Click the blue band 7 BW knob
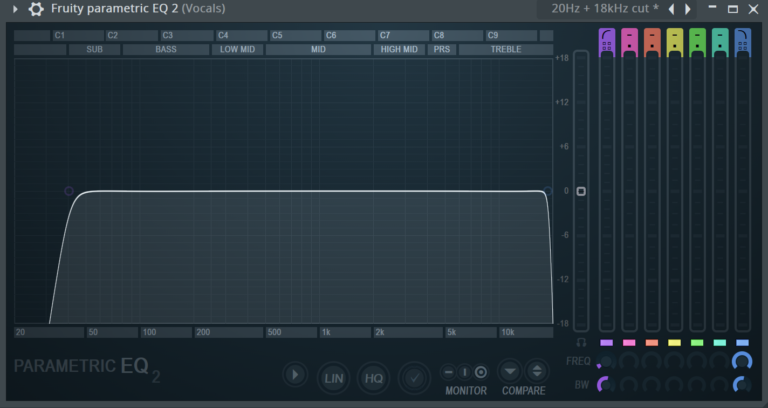Image resolution: width=768 pixels, height=408 pixels. tap(743, 385)
